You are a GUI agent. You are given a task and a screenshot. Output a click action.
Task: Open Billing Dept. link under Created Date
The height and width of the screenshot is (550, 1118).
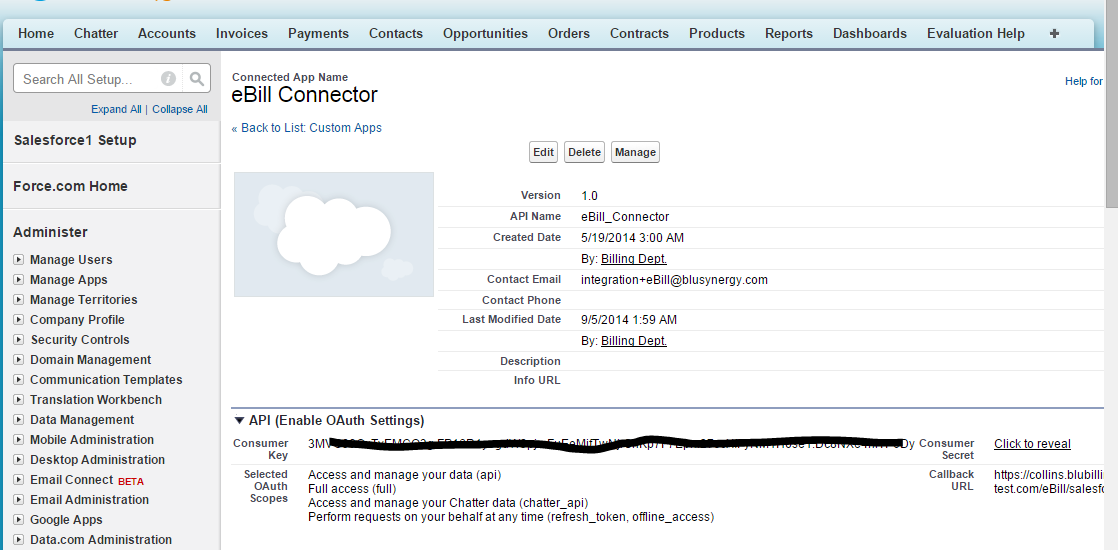pyautogui.click(x=634, y=258)
